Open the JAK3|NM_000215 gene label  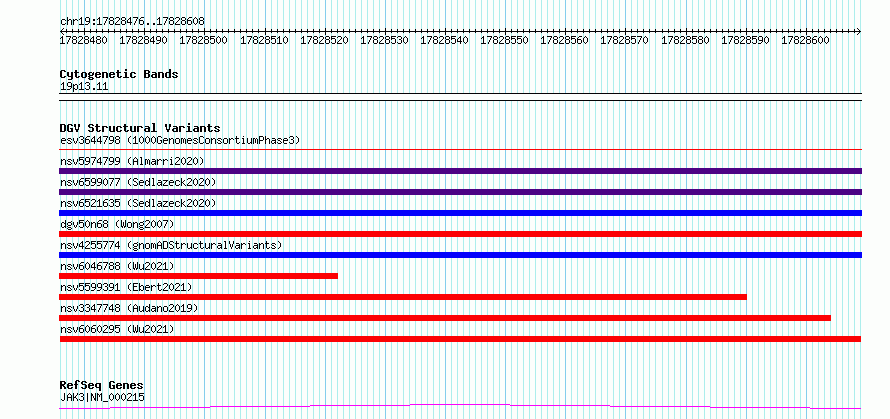click(x=102, y=397)
